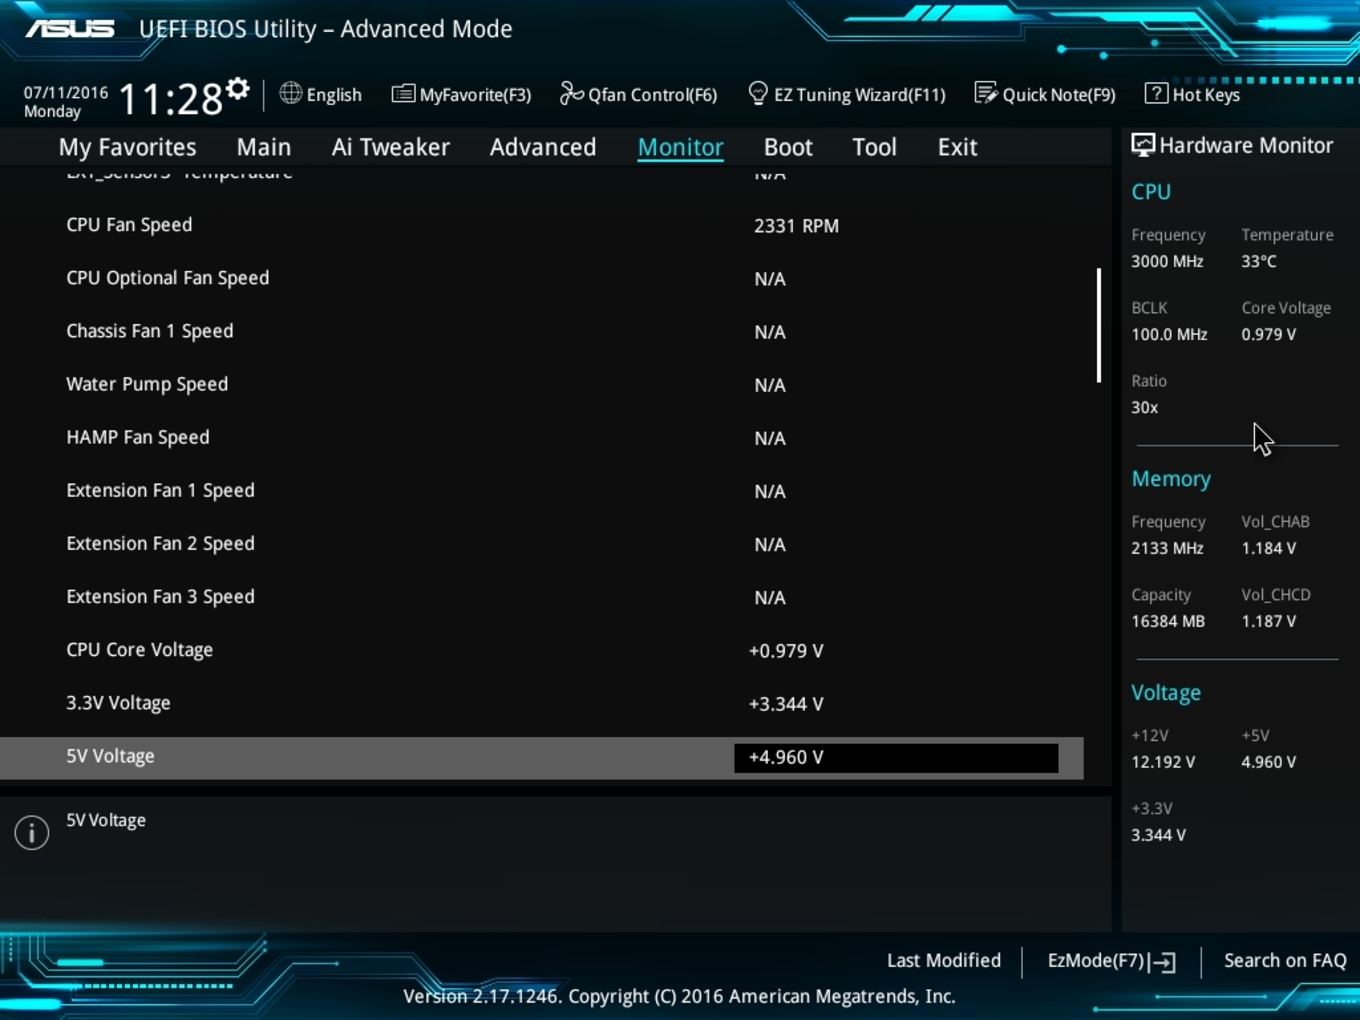Viewport: 1360px width, 1020px height.
Task: Select the Monitor tab
Action: [681, 147]
